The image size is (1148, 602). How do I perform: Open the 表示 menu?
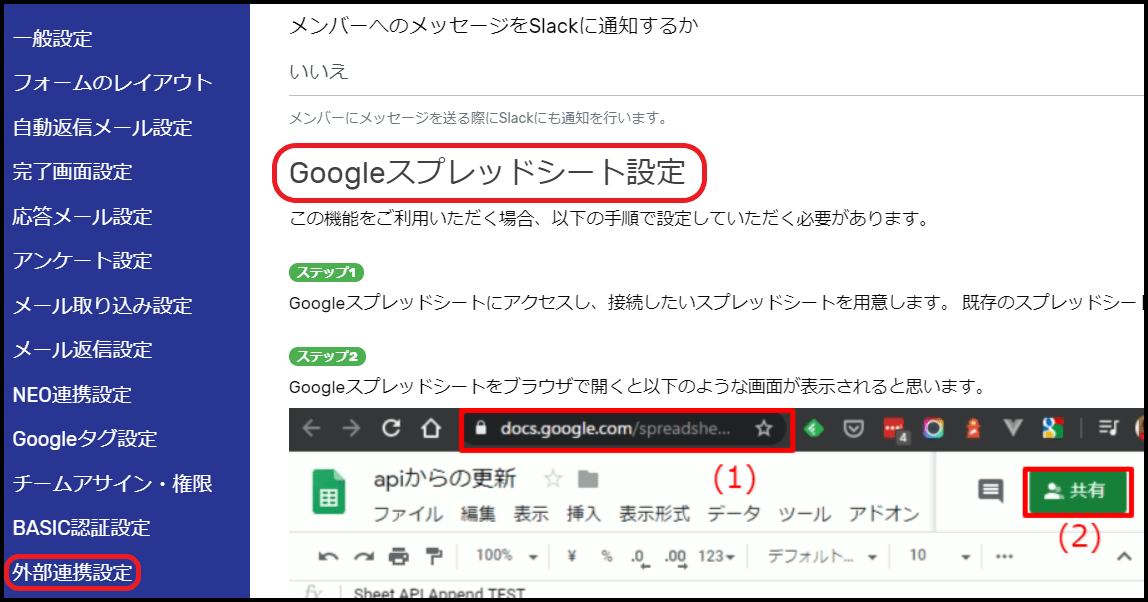pyautogui.click(x=531, y=514)
